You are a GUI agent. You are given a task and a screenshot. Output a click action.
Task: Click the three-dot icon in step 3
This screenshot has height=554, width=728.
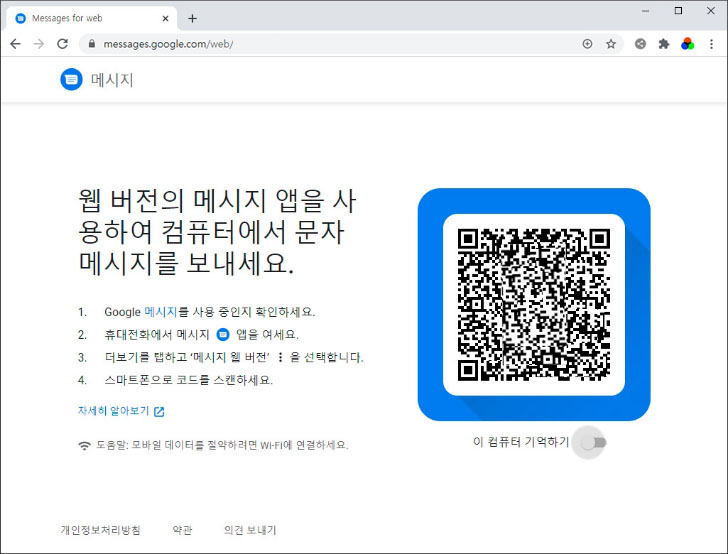coord(280,357)
